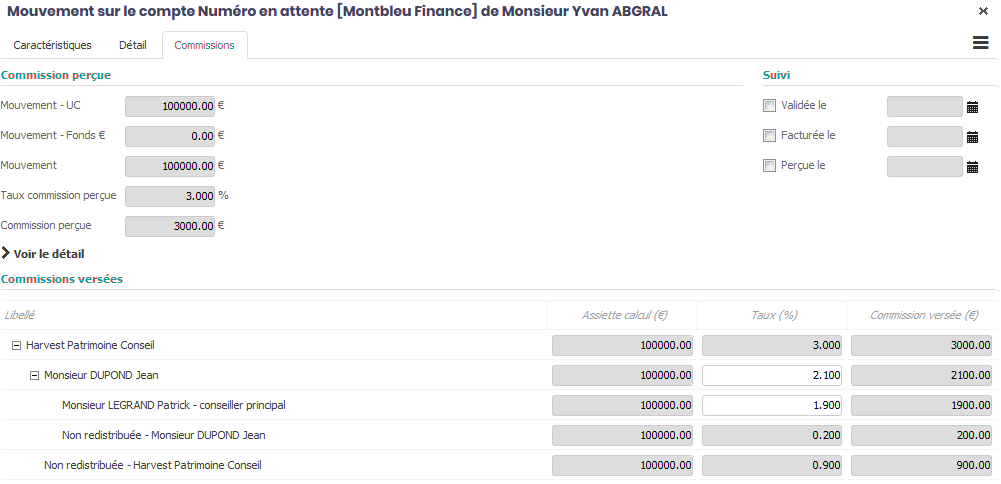Open calendar picker for Facturée le
The image size is (1001, 484).
972,137
